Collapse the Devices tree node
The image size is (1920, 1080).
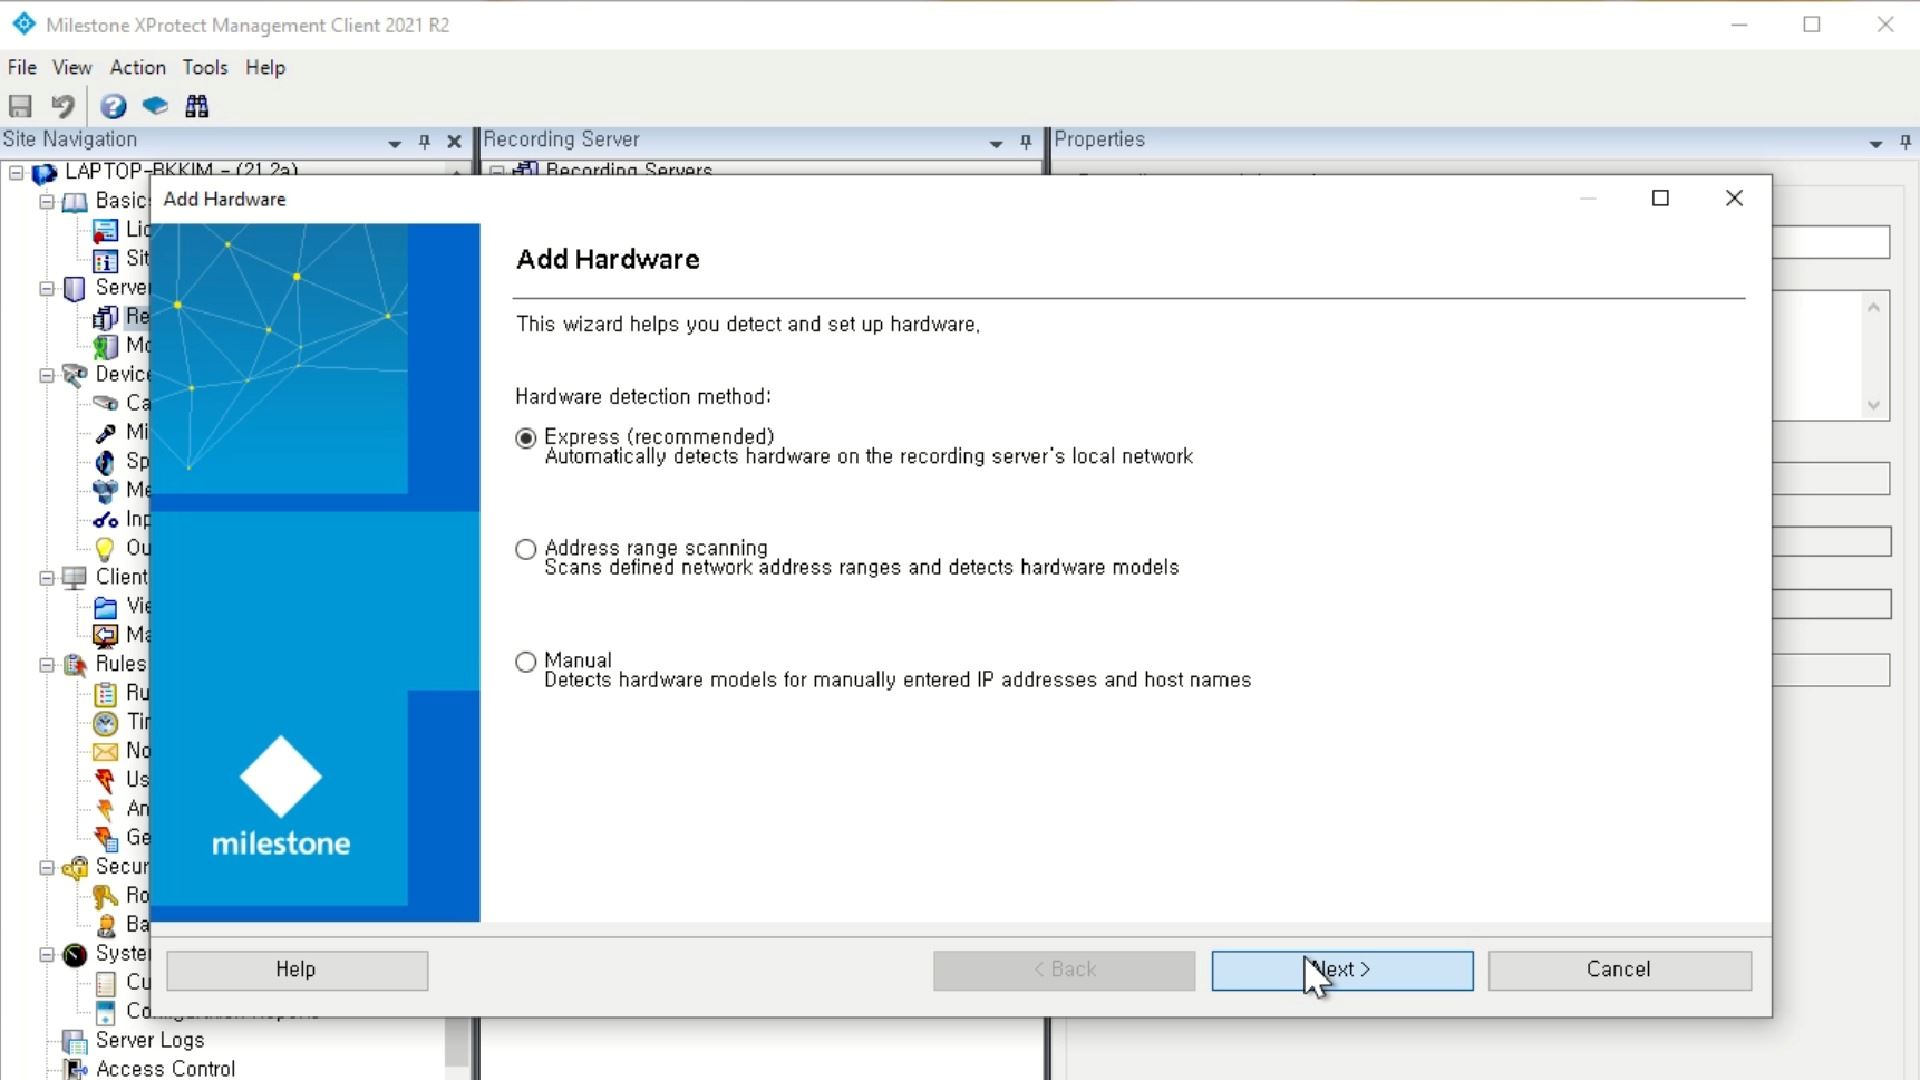coord(46,376)
